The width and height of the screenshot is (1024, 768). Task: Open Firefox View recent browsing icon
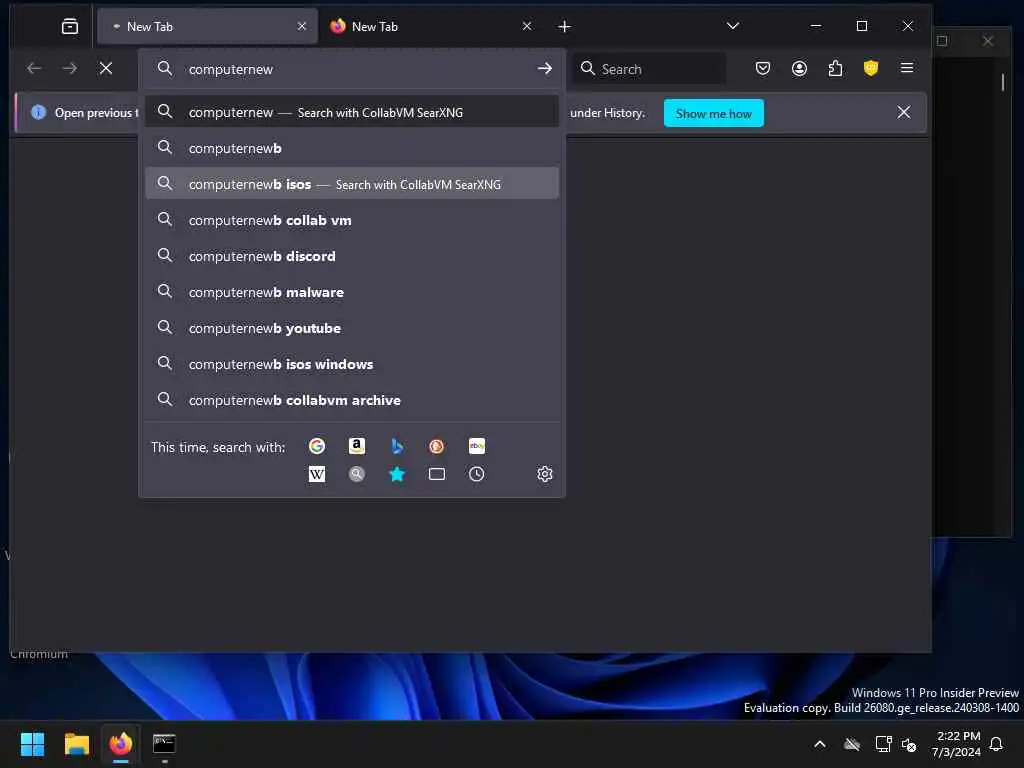[x=69, y=26]
